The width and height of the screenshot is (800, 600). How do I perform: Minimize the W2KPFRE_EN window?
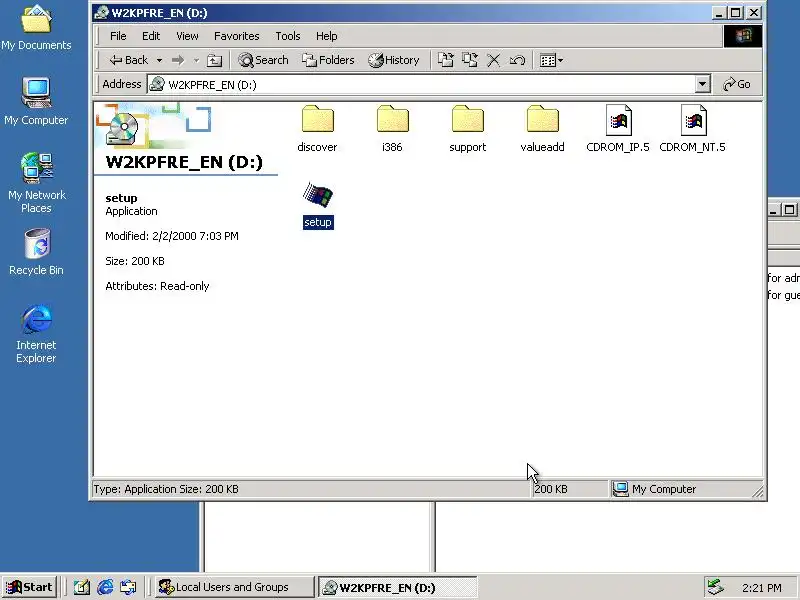pyautogui.click(x=718, y=13)
